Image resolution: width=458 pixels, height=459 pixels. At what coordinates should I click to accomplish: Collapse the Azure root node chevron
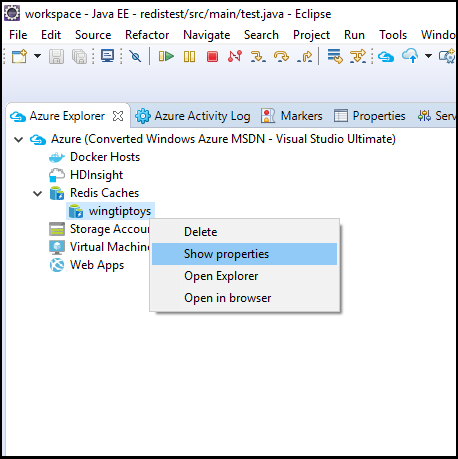(x=19, y=139)
